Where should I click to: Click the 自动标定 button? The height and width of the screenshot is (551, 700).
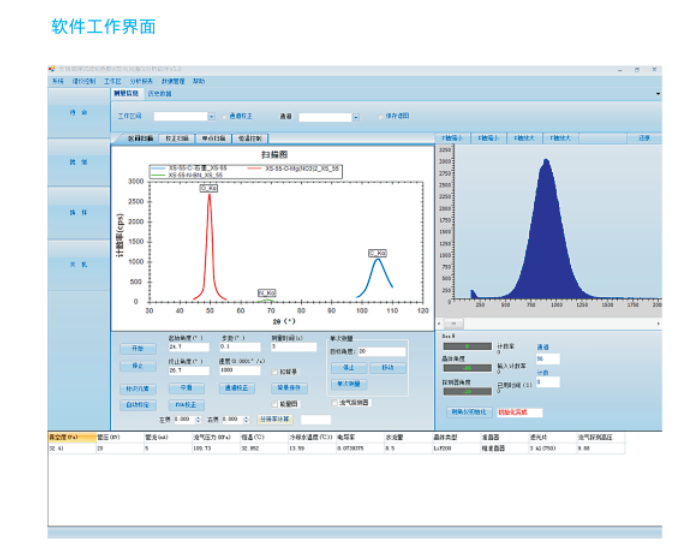coord(138,405)
